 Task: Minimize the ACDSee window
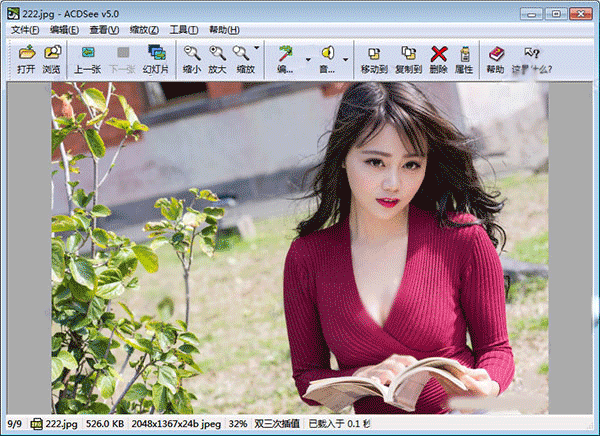point(532,14)
